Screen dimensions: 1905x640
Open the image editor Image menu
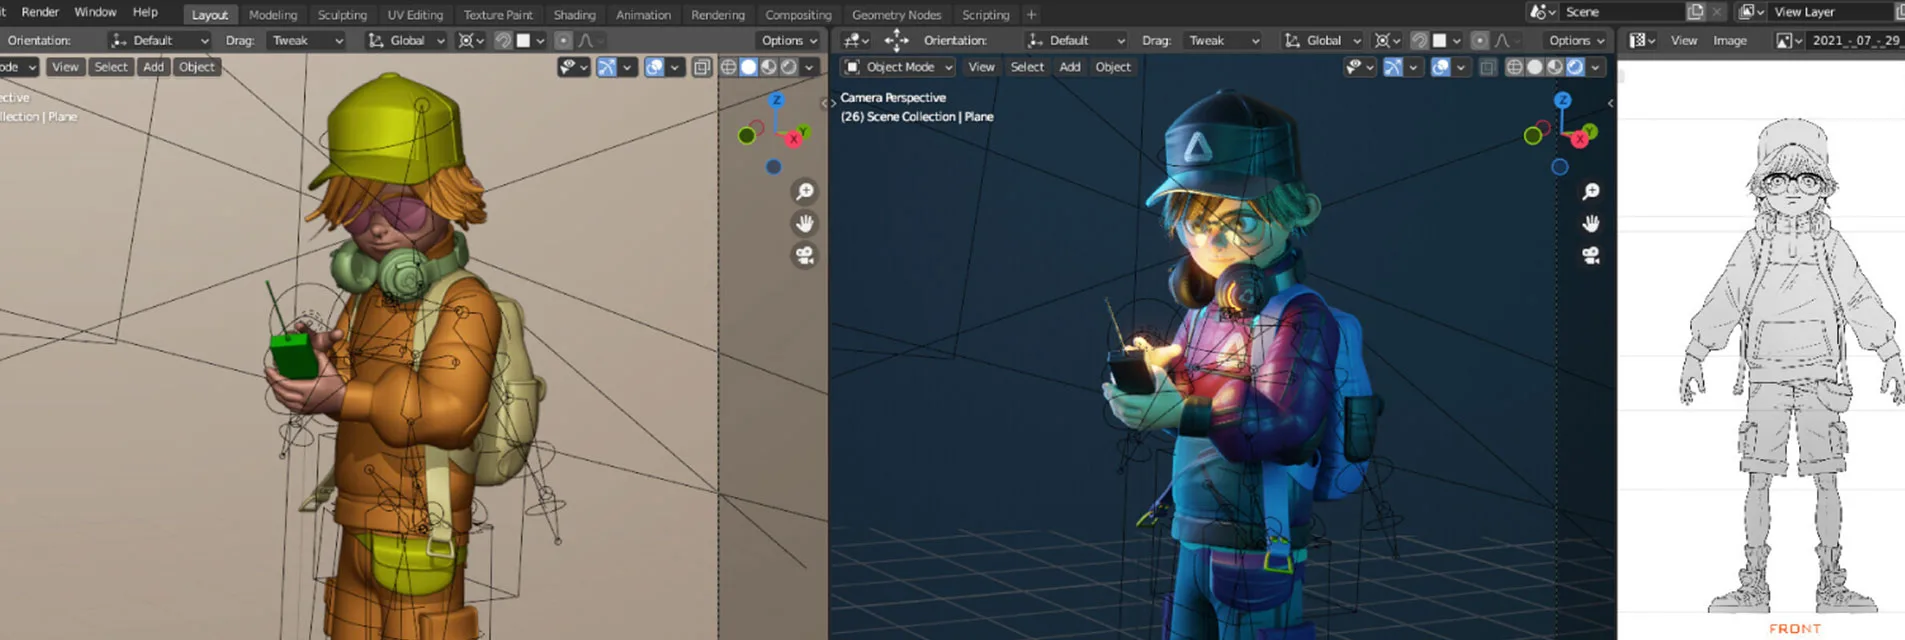[1729, 40]
